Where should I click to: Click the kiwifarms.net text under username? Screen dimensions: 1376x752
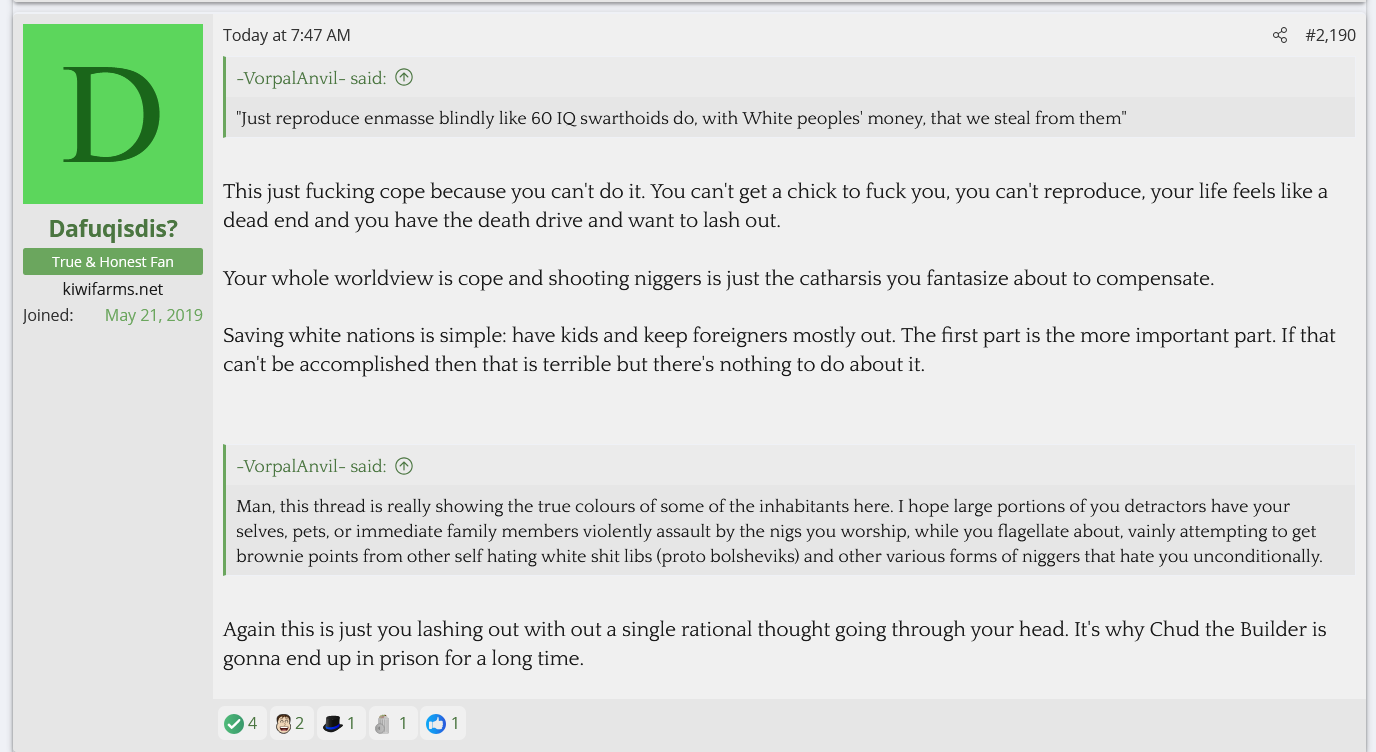pos(113,289)
